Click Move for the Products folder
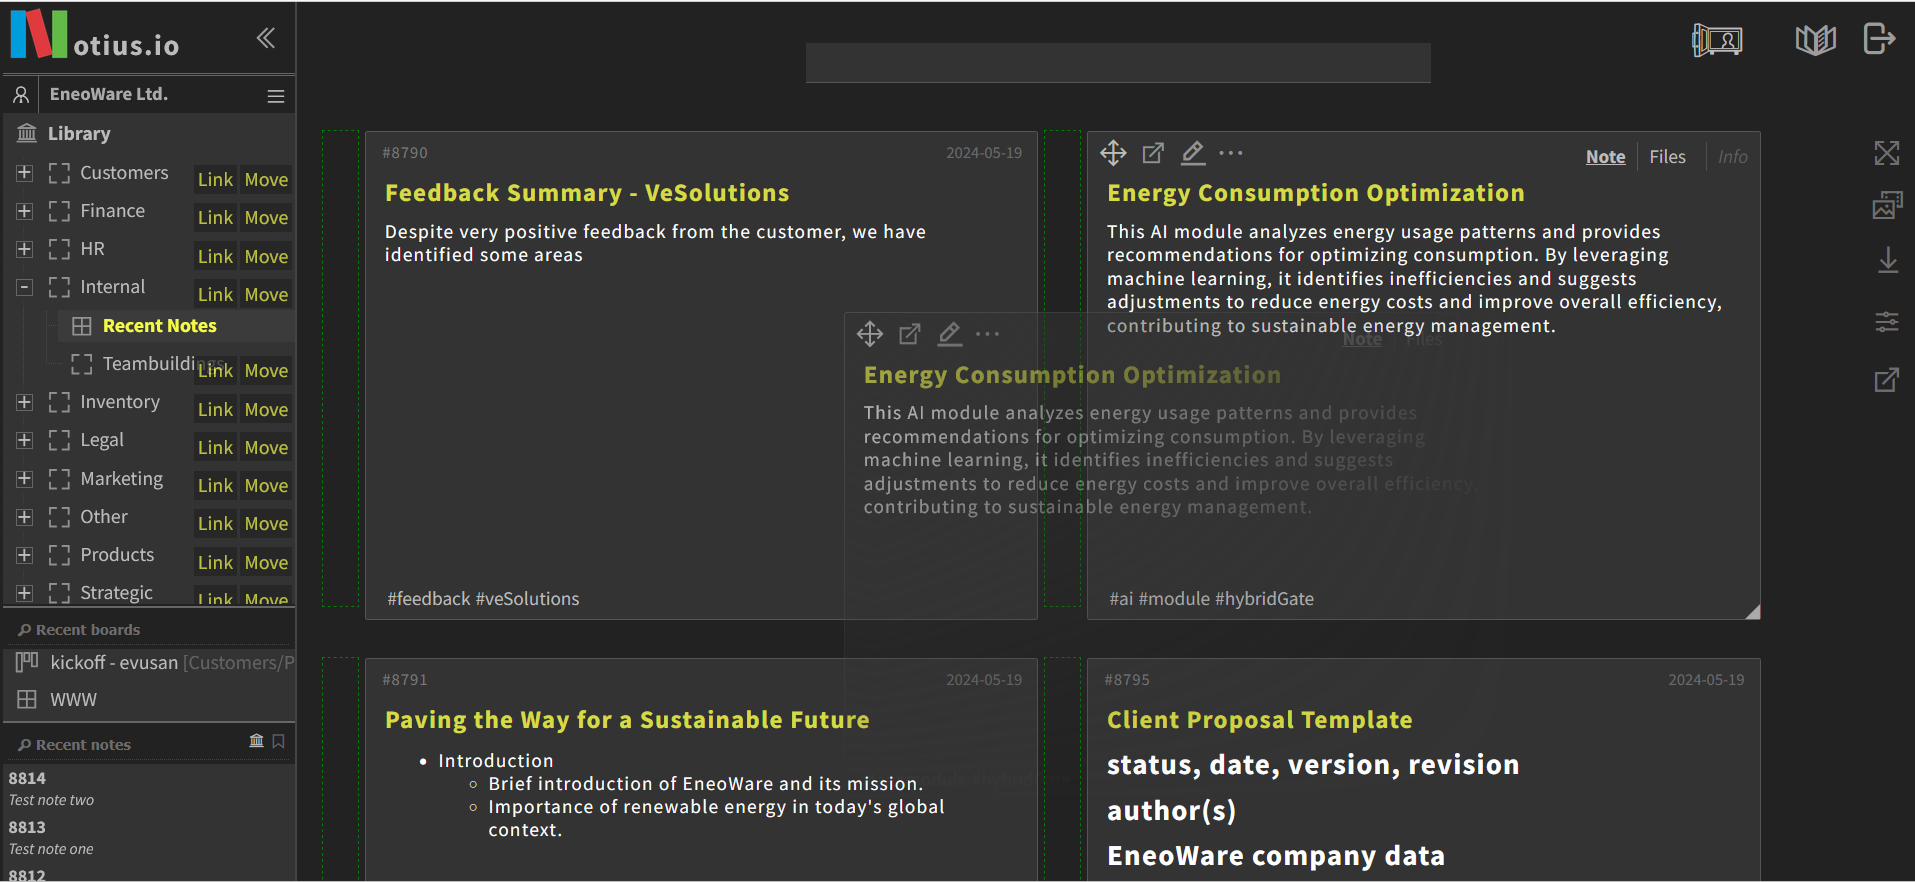The height and width of the screenshot is (882, 1915). pos(266,563)
